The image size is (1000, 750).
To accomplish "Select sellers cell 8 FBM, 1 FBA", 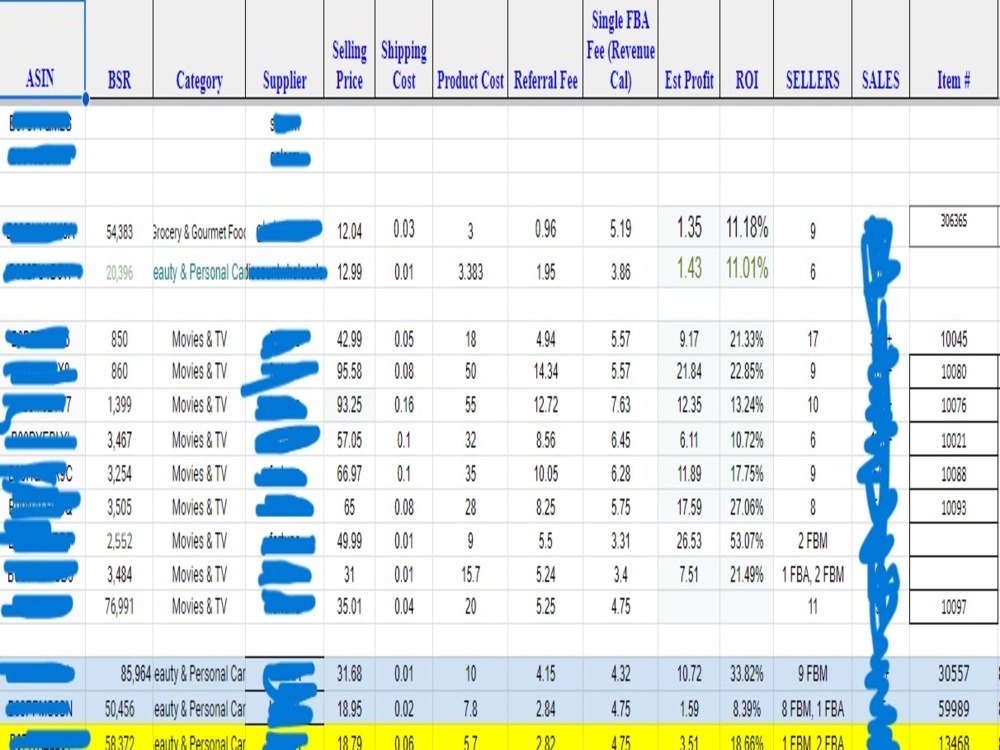I will pos(812,708).
